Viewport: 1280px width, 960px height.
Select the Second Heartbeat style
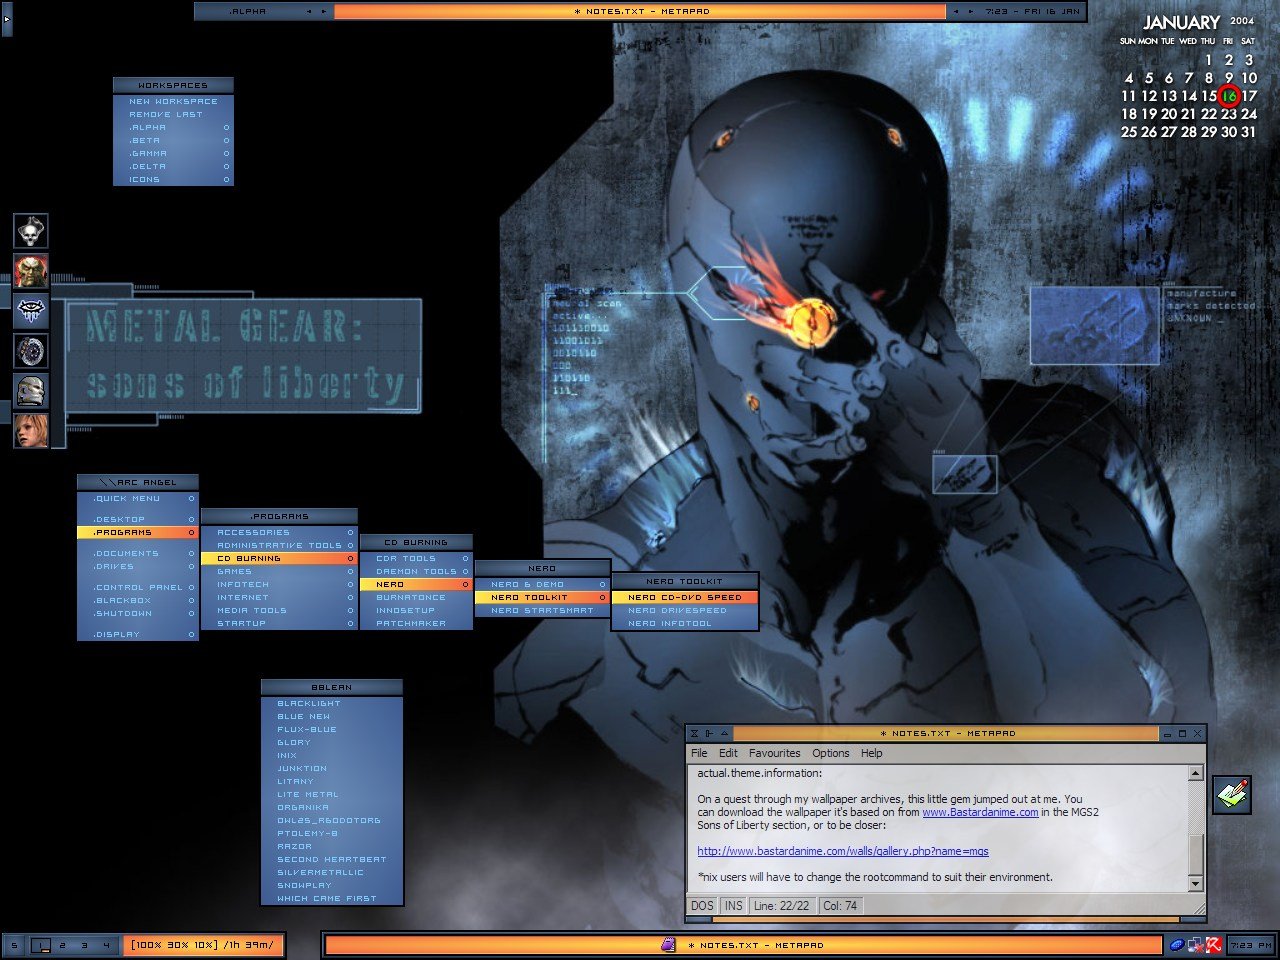[332, 860]
